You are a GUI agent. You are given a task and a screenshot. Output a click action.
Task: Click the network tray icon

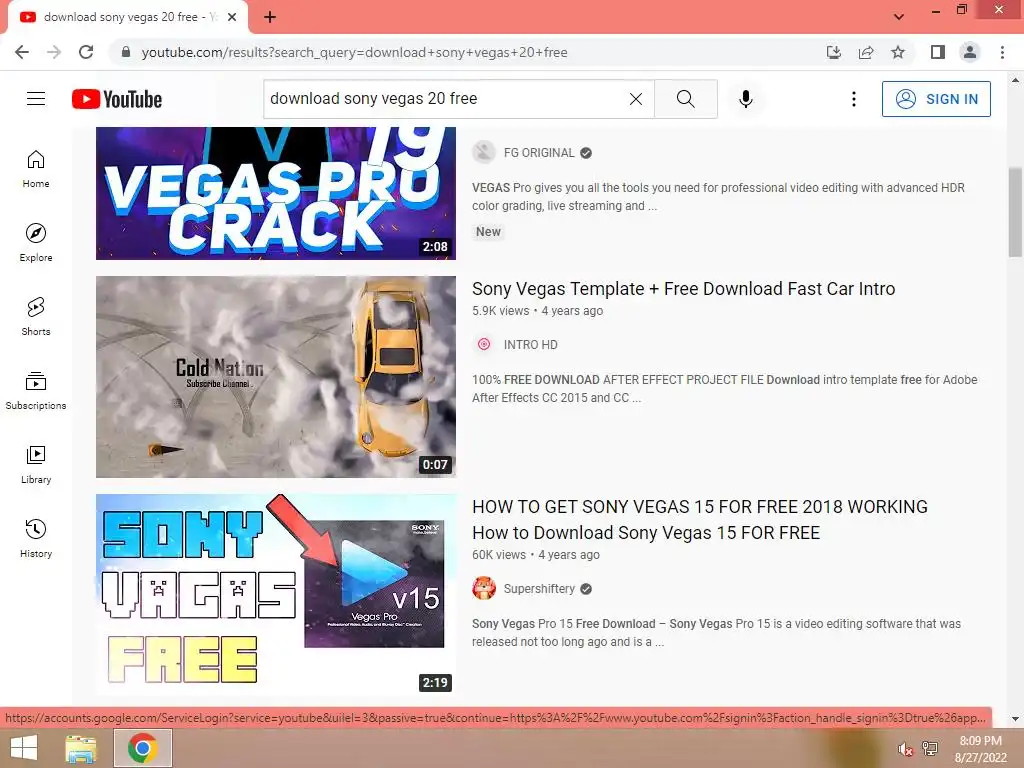pyautogui.click(x=930, y=749)
